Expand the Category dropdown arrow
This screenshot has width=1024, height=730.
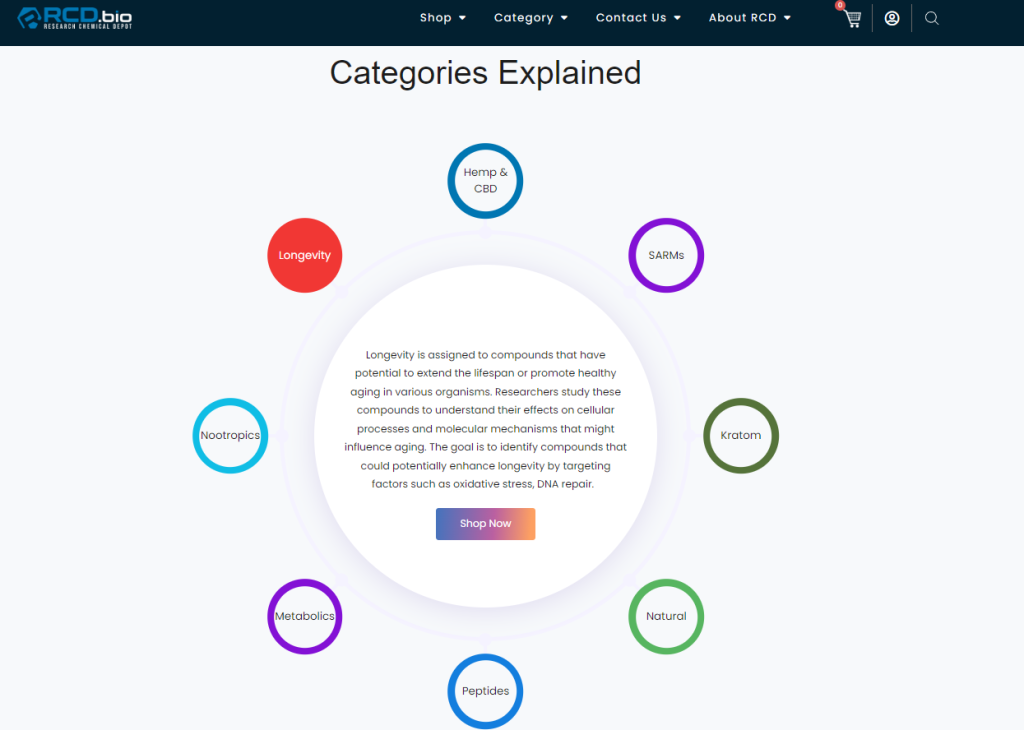[564, 18]
